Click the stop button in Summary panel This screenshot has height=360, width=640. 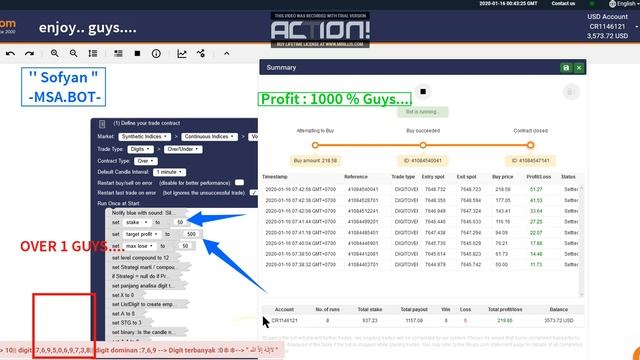(423, 91)
